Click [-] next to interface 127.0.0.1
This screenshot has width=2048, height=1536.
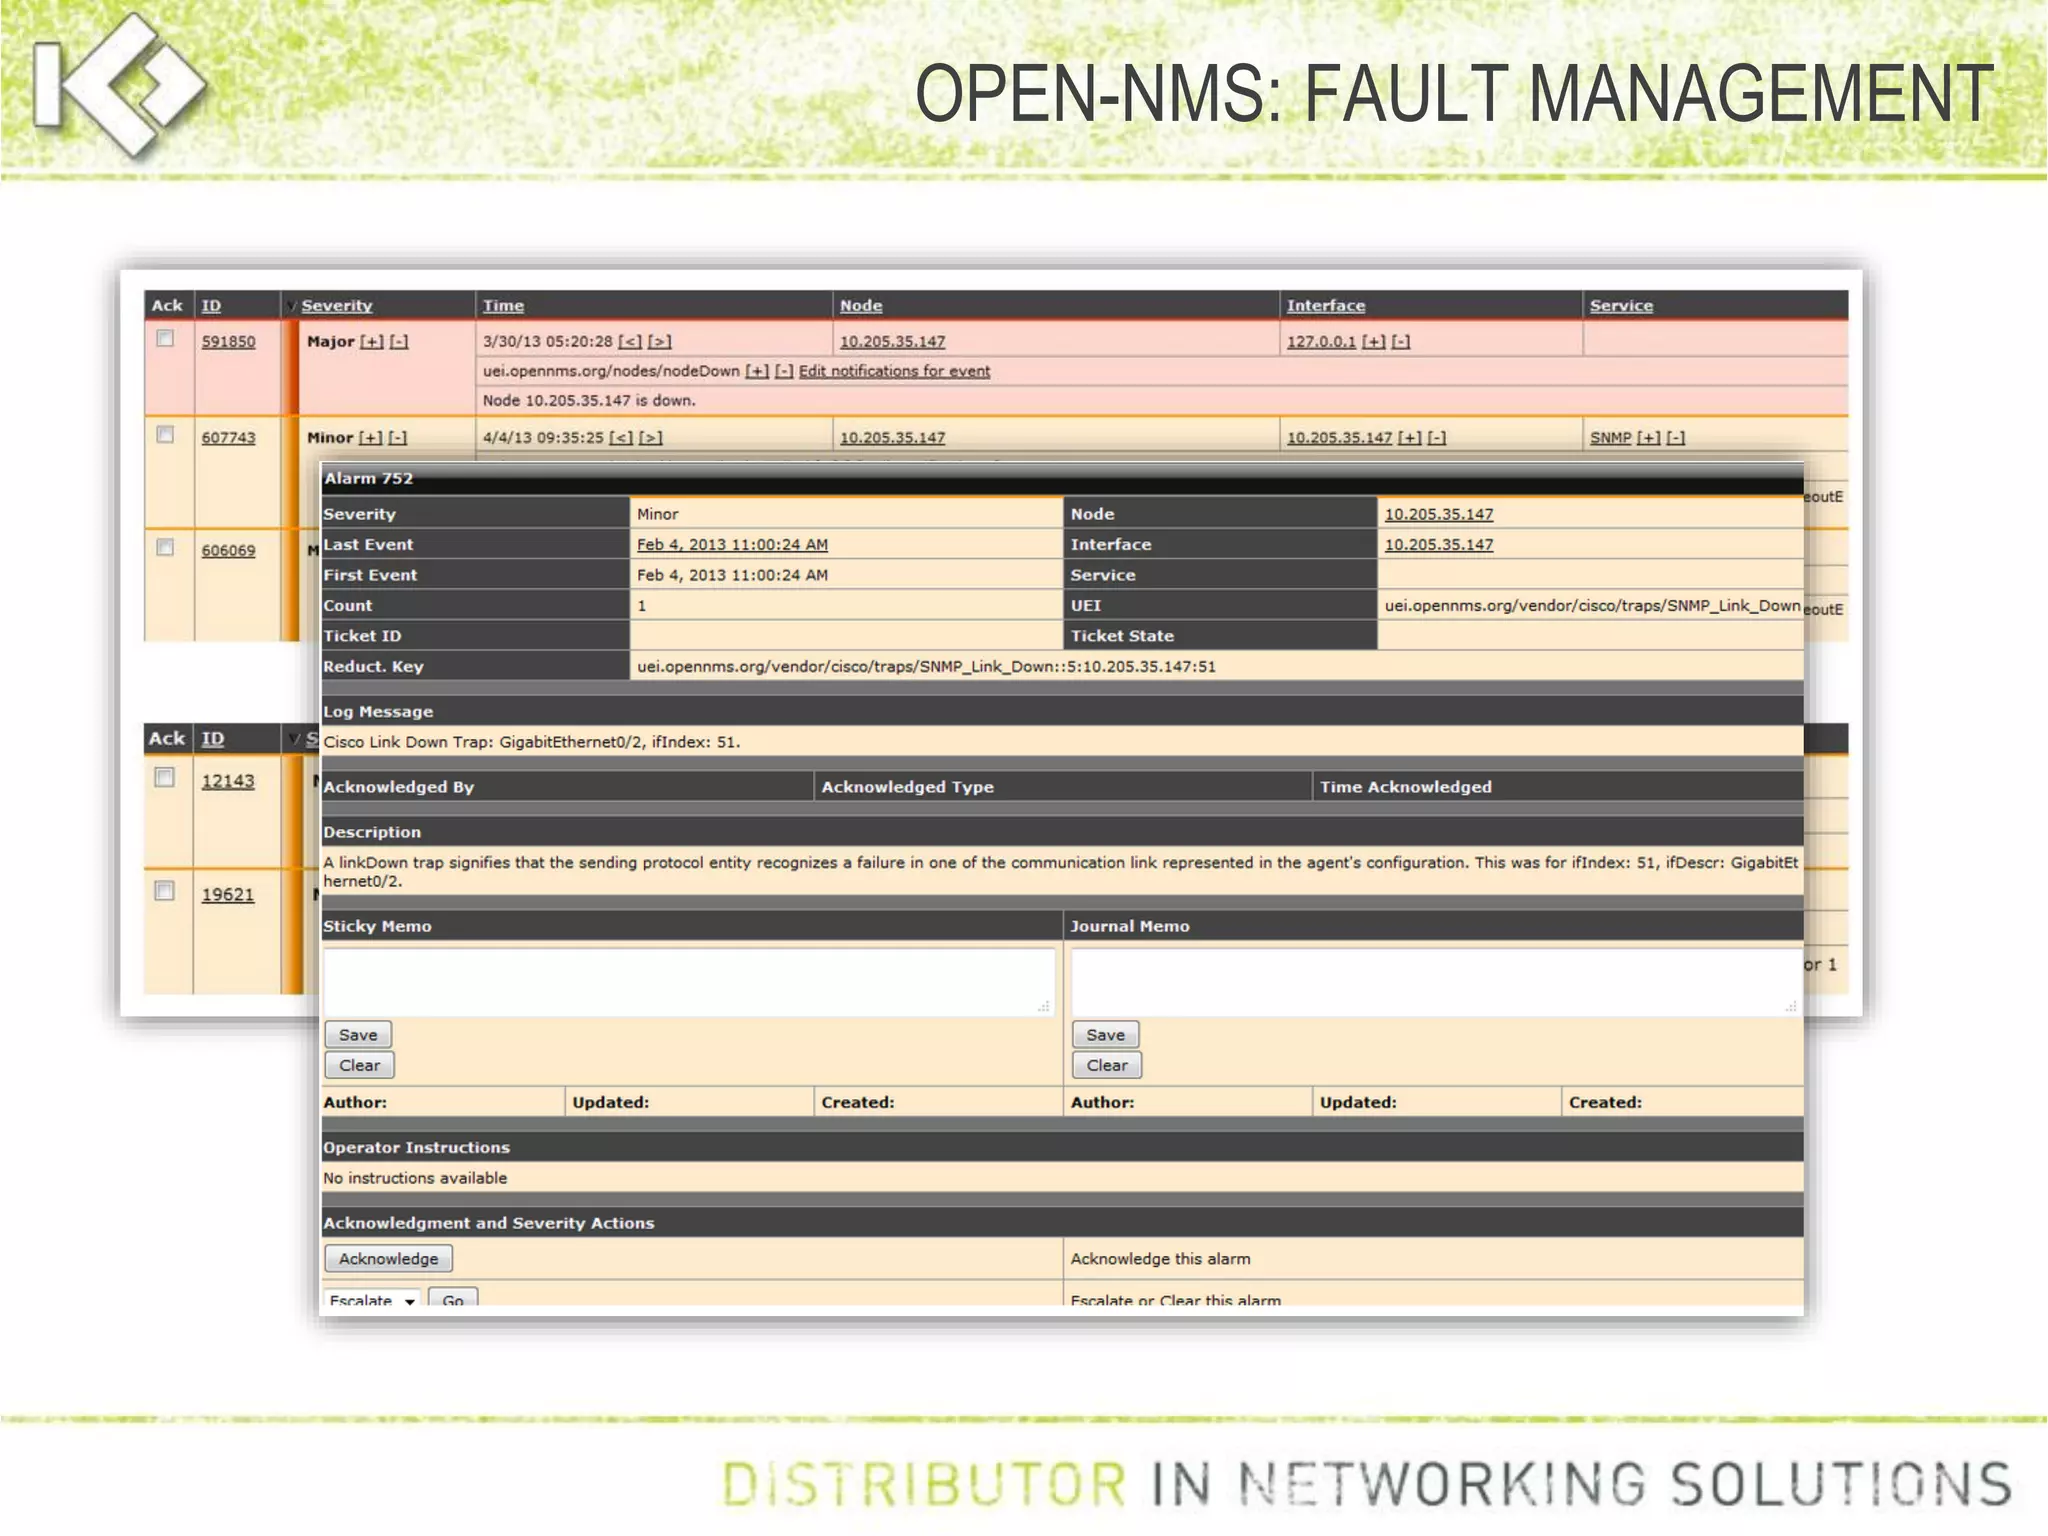coord(1401,342)
